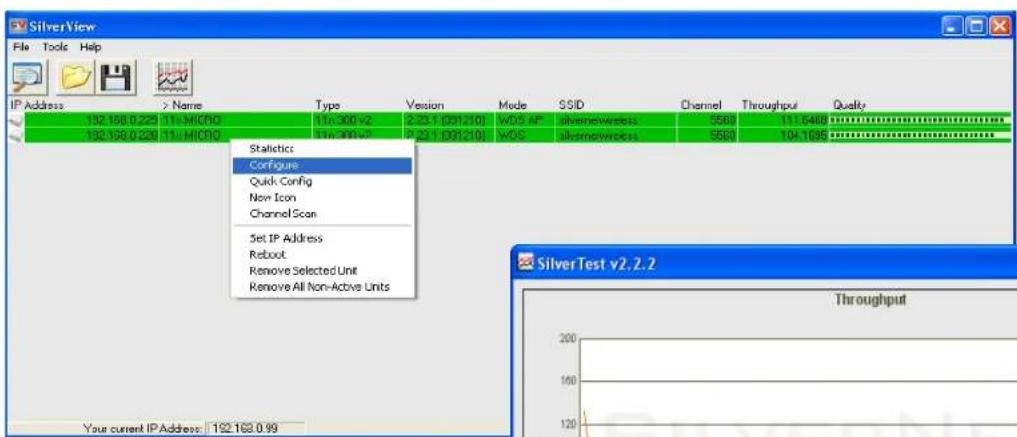Click the quality bar of 192.168.0.228 row
1017x437 pixels.
tap(920, 135)
